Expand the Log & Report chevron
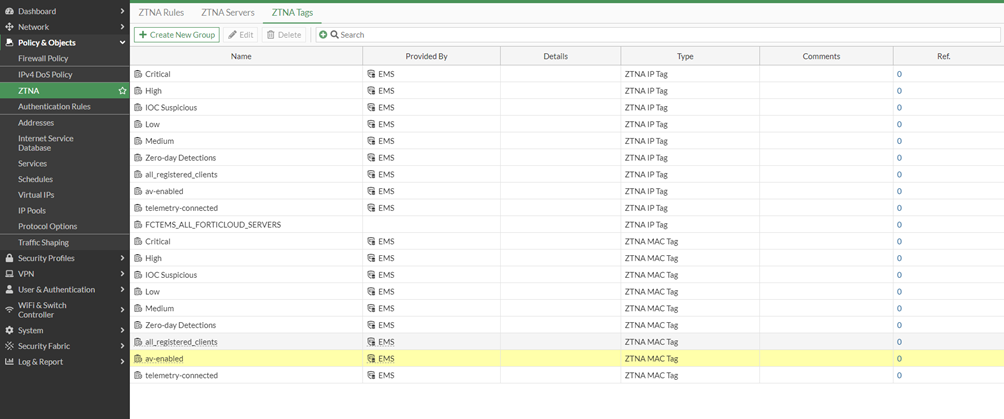 click(122, 362)
